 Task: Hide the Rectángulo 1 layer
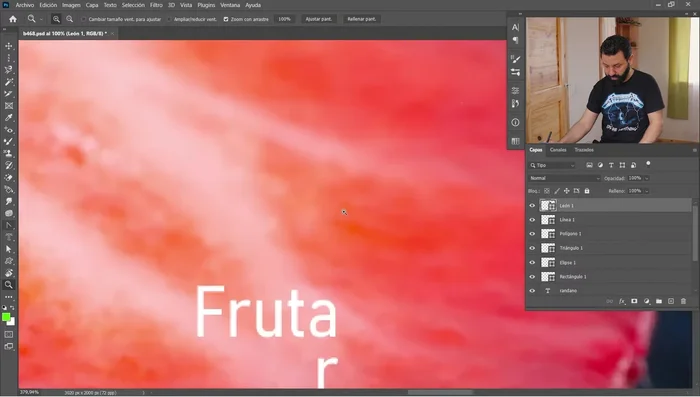tap(532, 277)
